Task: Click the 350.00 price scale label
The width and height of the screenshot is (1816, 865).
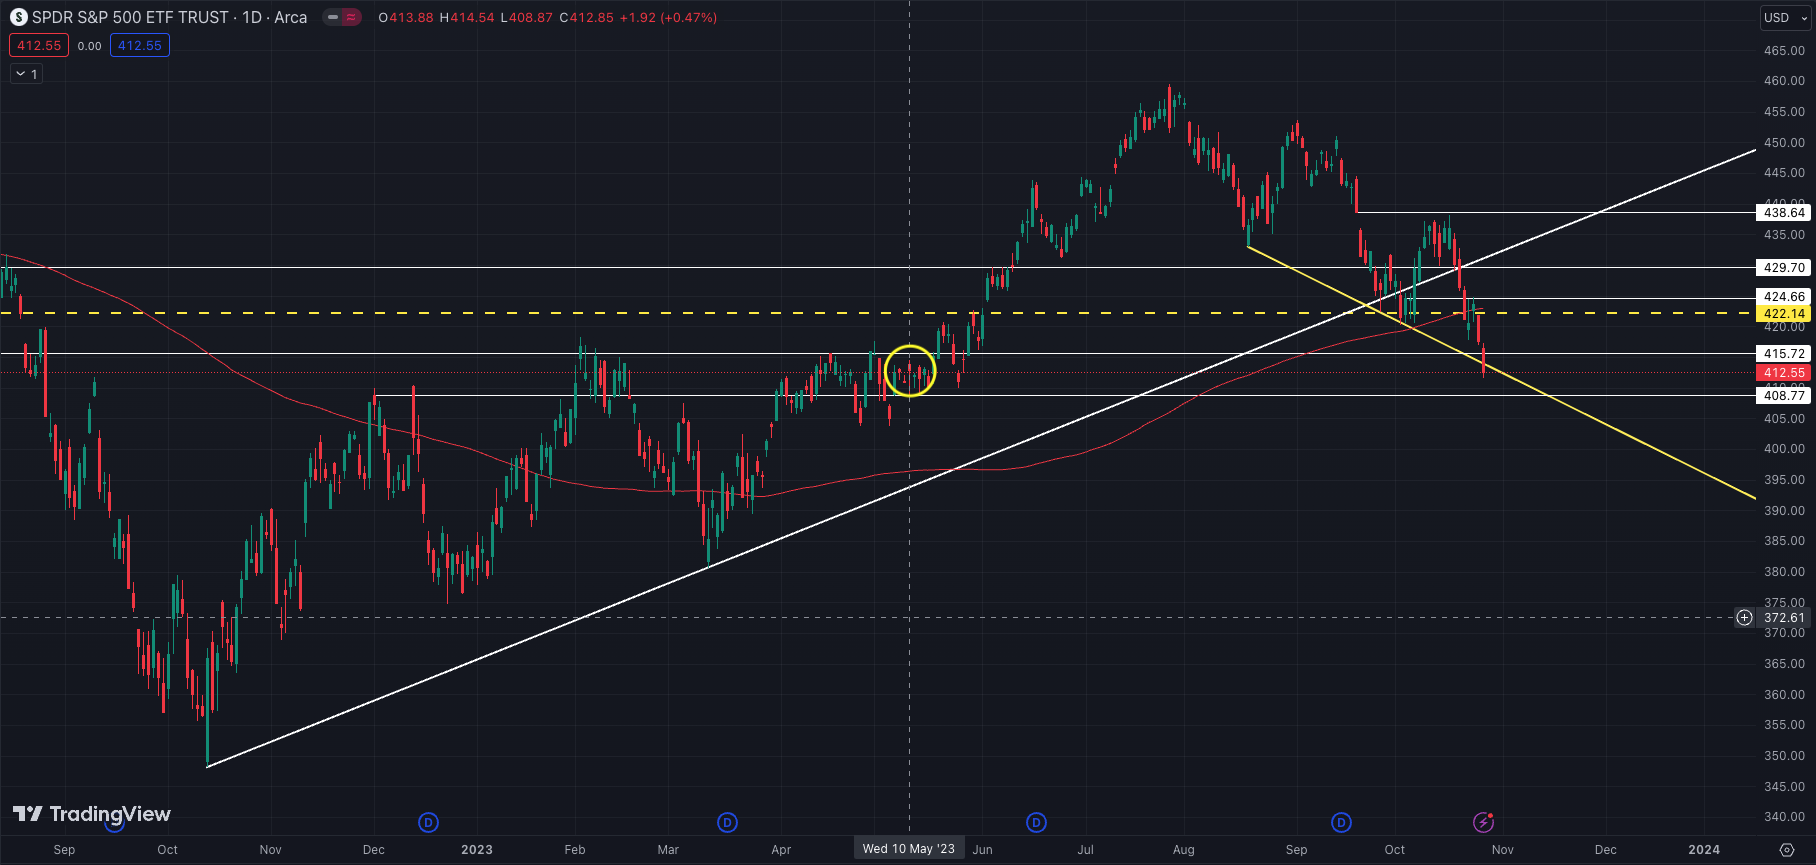Action: point(1784,756)
